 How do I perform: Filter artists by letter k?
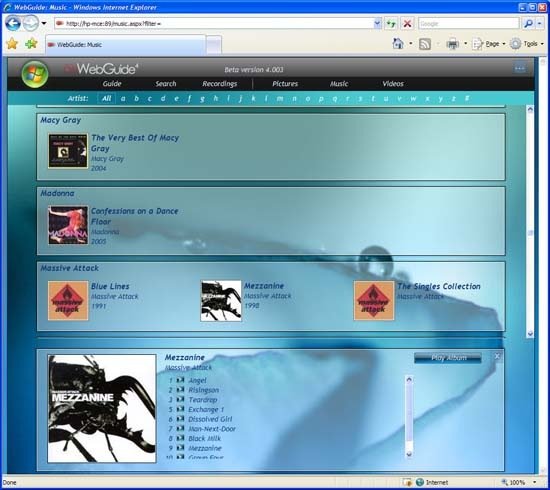[x=253, y=99]
